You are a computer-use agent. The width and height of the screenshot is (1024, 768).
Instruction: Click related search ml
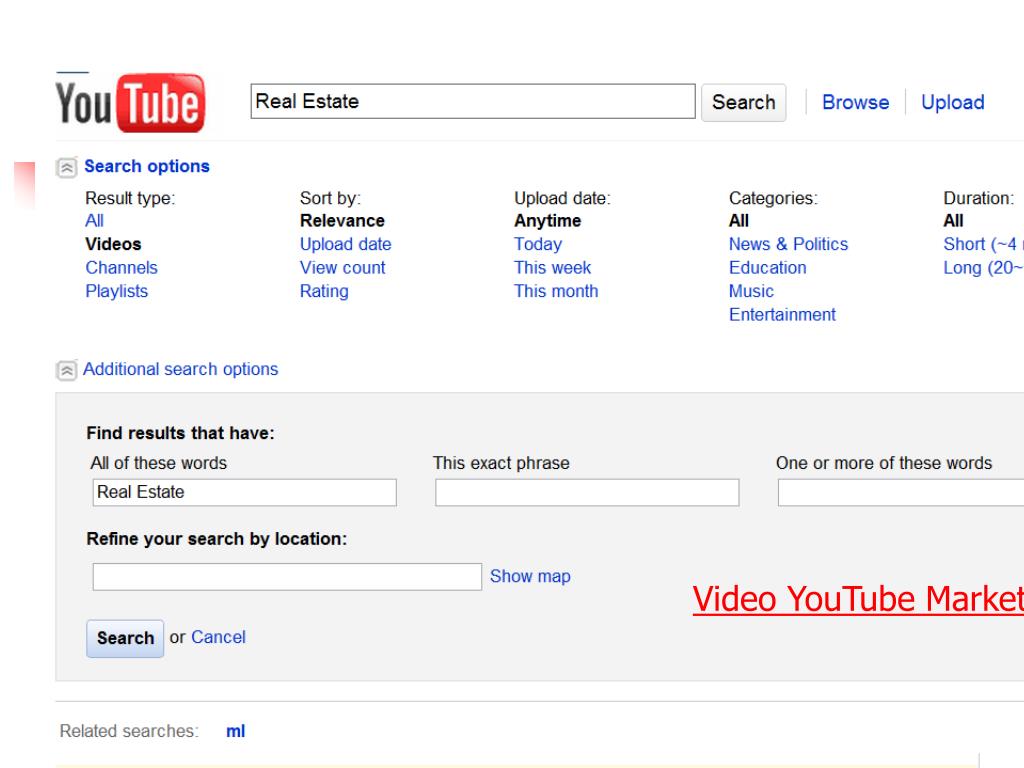point(236,731)
